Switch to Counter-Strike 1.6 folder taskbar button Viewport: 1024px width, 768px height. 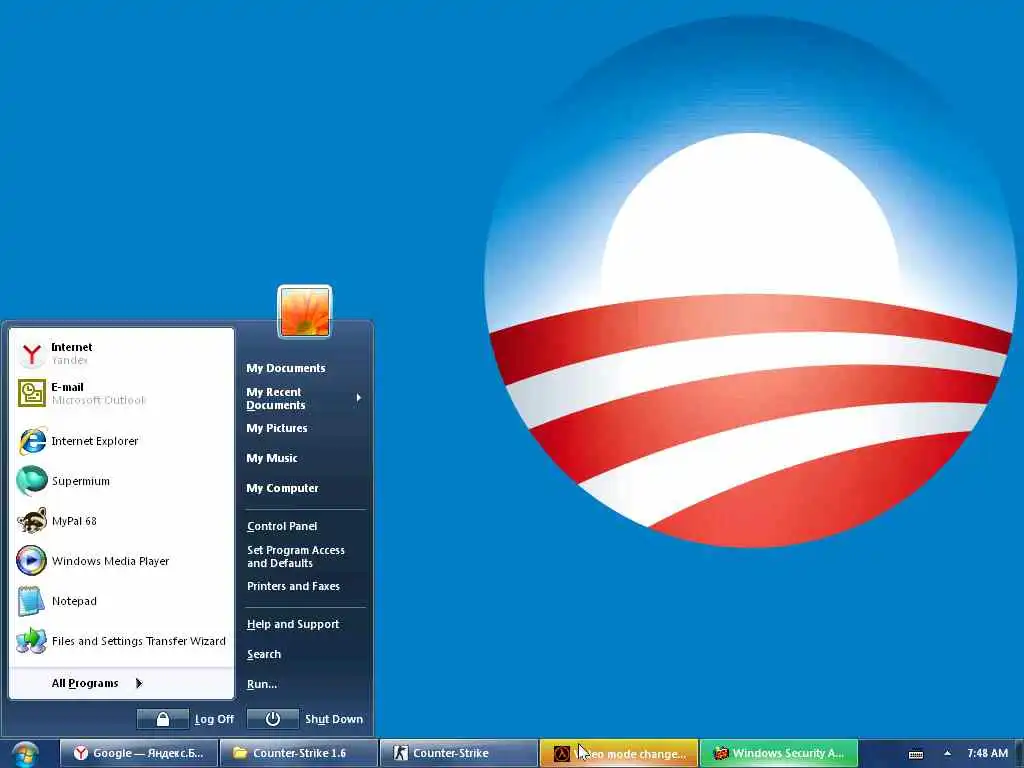tap(299, 753)
